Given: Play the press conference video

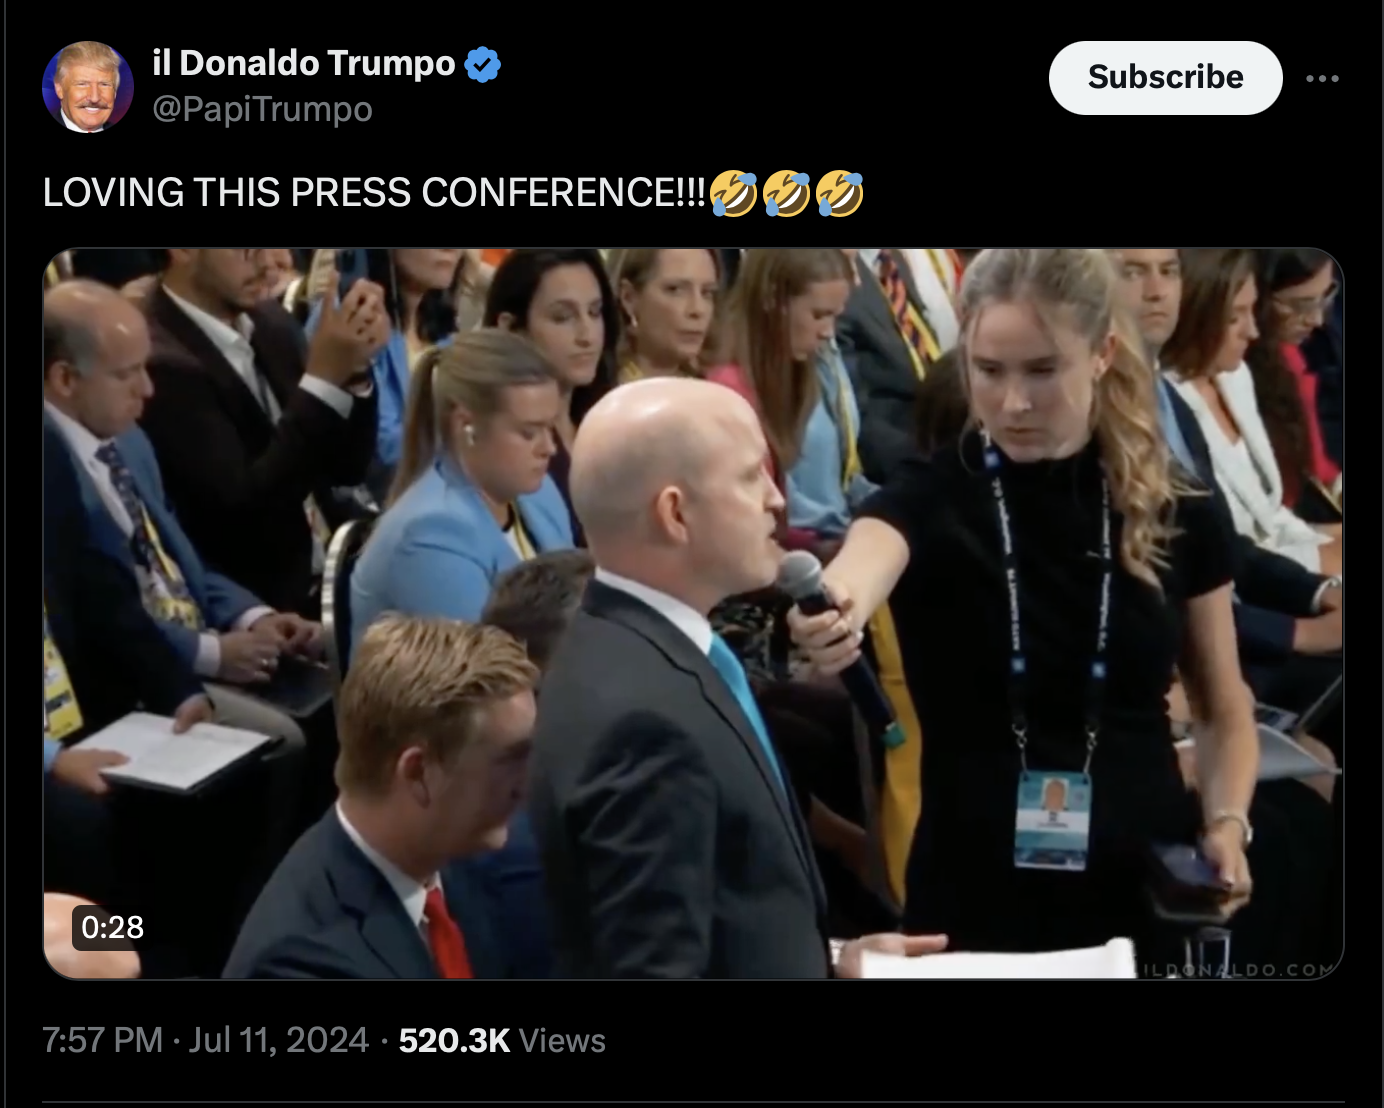Looking at the screenshot, I should (693, 613).
